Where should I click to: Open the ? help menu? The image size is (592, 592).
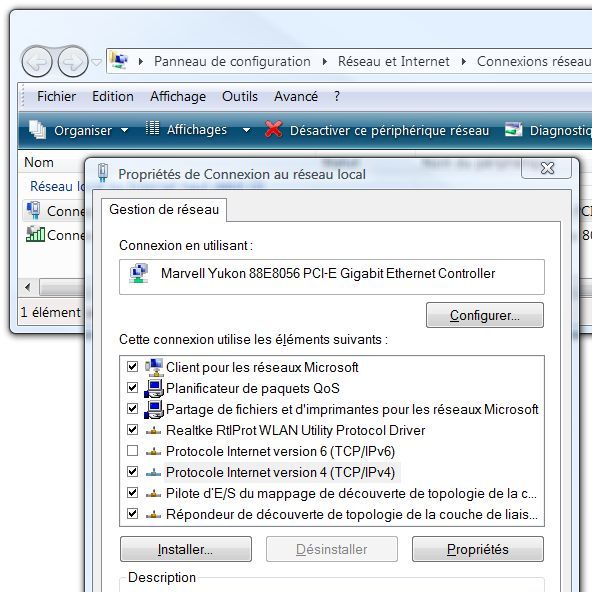coord(337,97)
